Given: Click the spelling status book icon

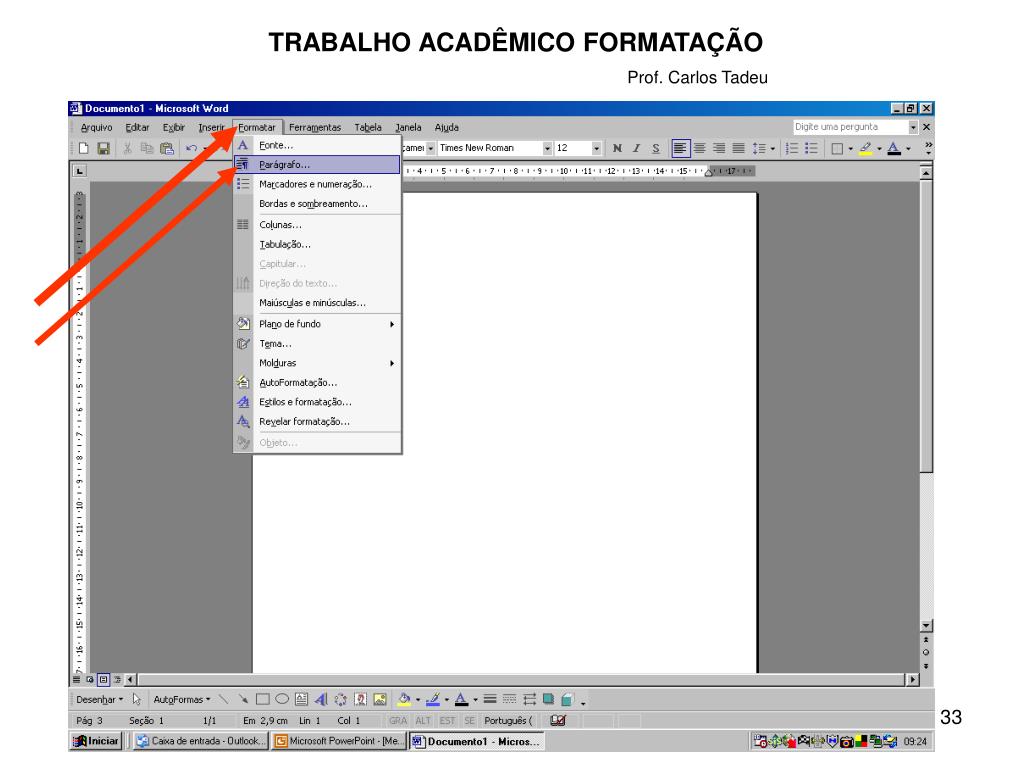Looking at the screenshot, I should (558, 720).
